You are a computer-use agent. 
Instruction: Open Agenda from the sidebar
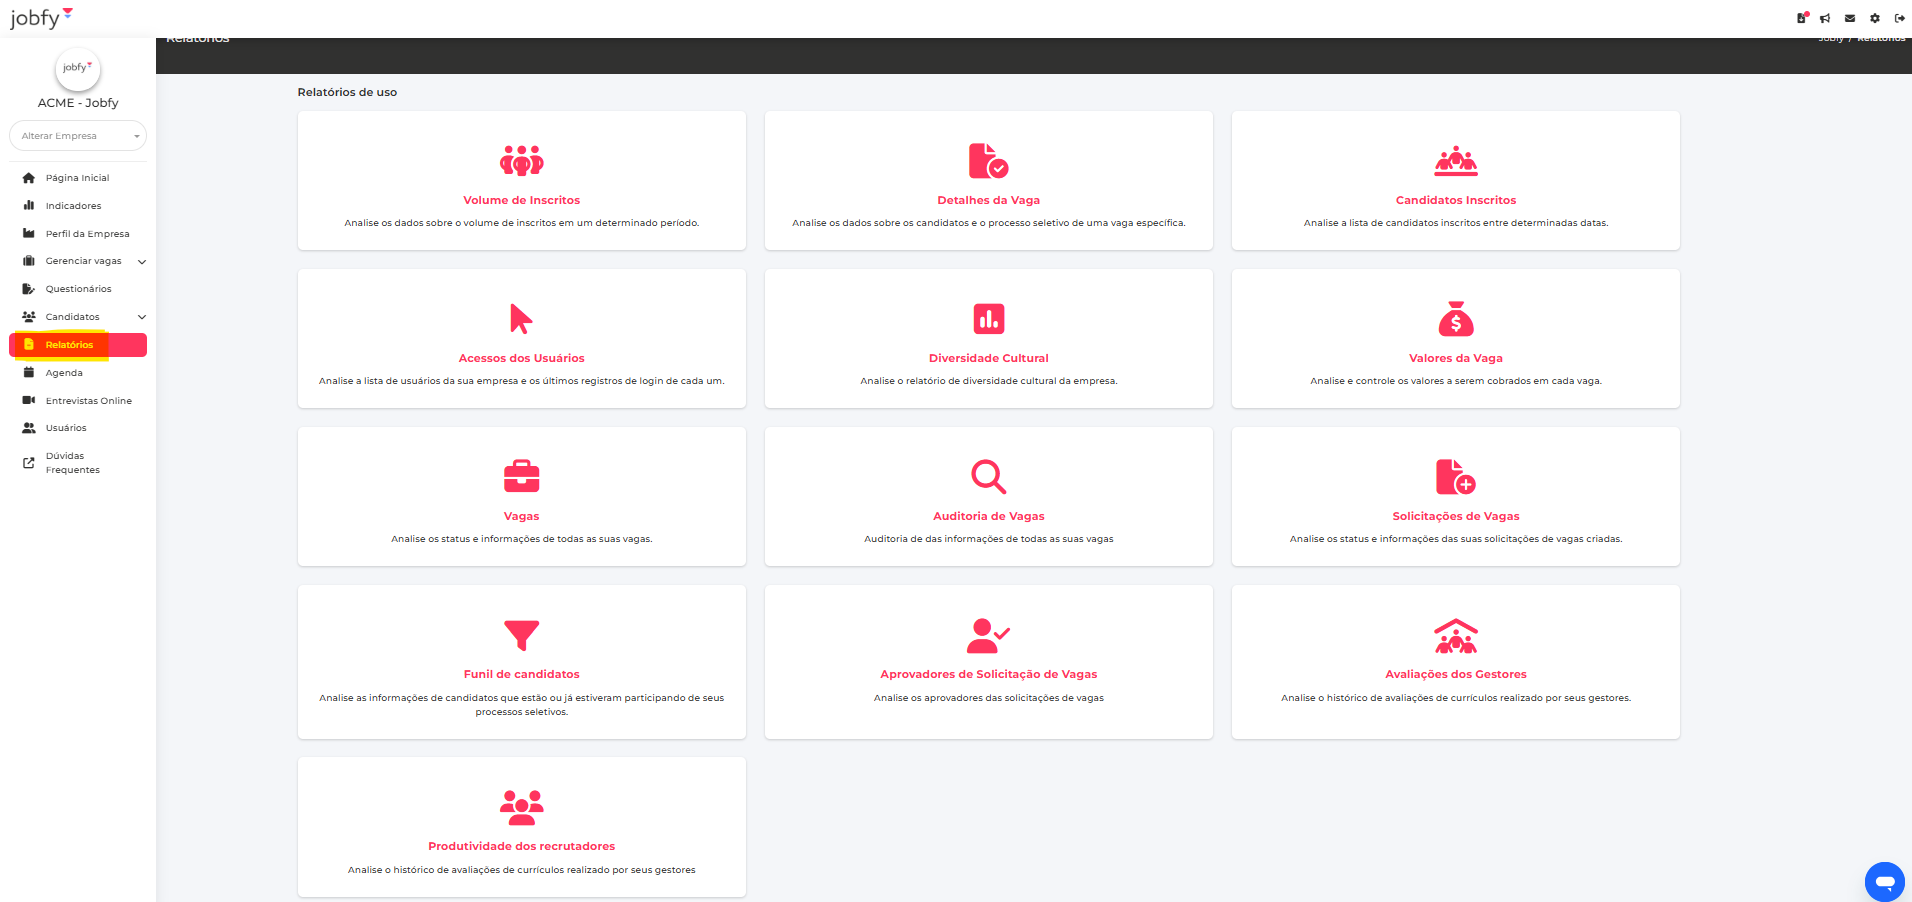[64, 373]
